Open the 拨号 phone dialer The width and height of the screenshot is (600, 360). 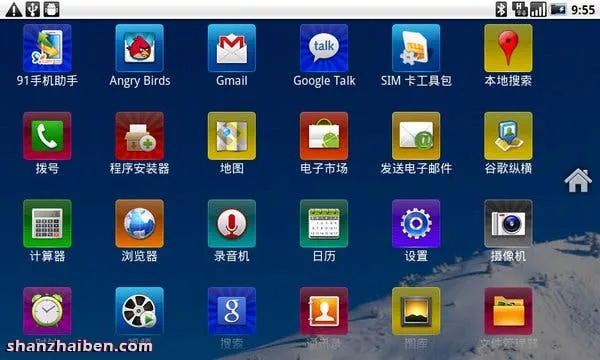47,136
